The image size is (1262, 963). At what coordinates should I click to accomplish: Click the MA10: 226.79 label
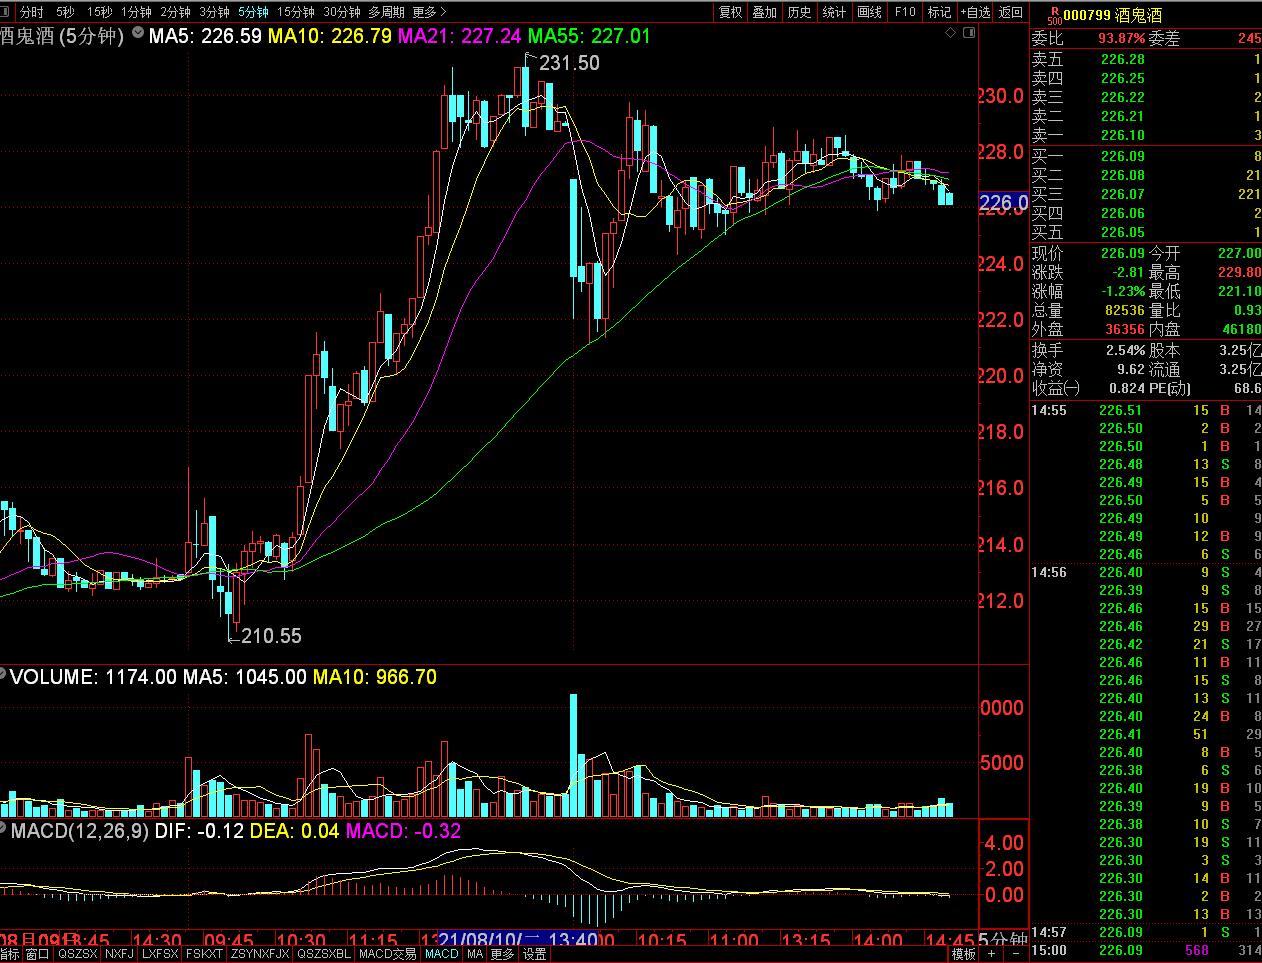point(330,36)
